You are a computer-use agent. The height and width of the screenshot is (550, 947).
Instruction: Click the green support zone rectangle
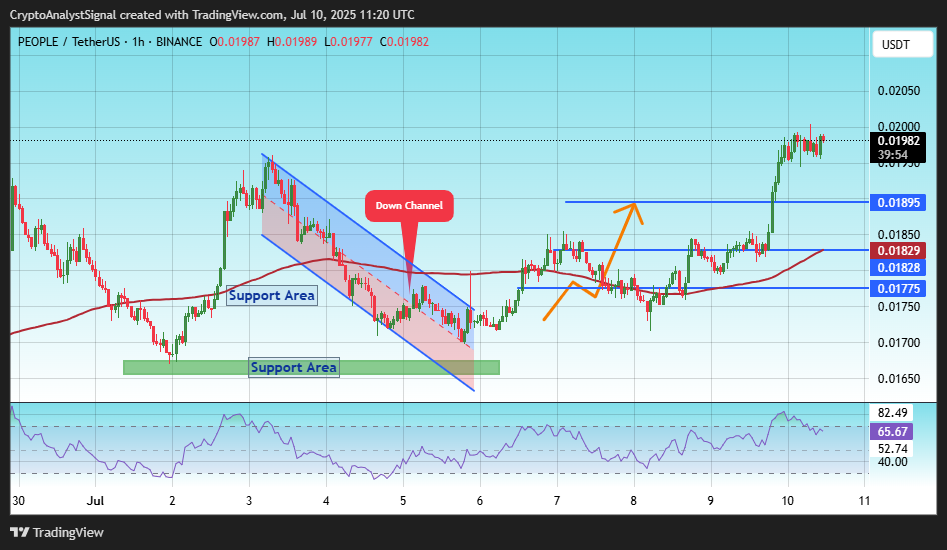(311, 368)
